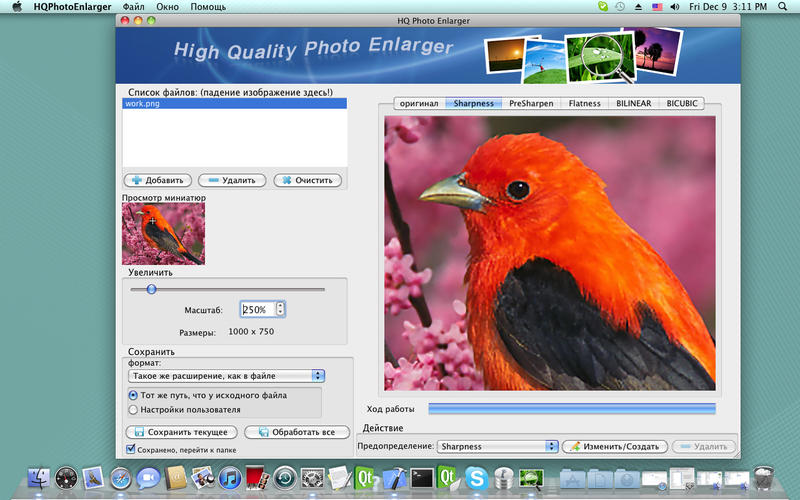The height and width of the screenshot is (500, 800).
Task: Toggle Сохранено, перейти к папке checkbox
Action: point(131,449)
